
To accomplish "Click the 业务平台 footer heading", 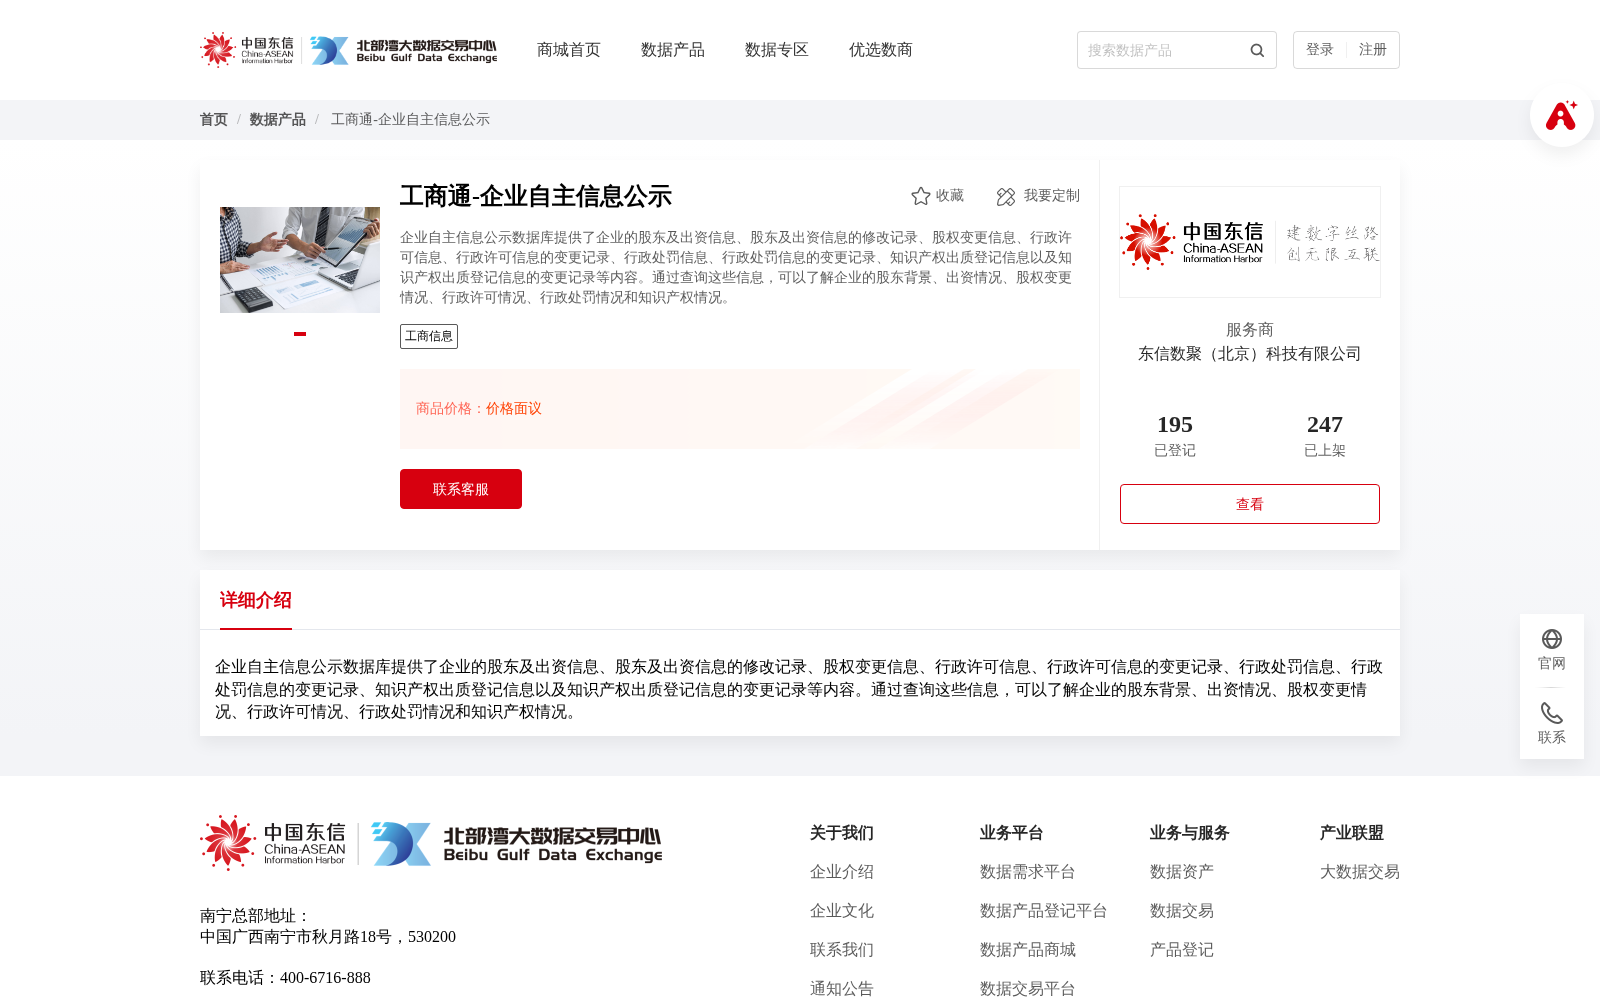I will 1012,833.
